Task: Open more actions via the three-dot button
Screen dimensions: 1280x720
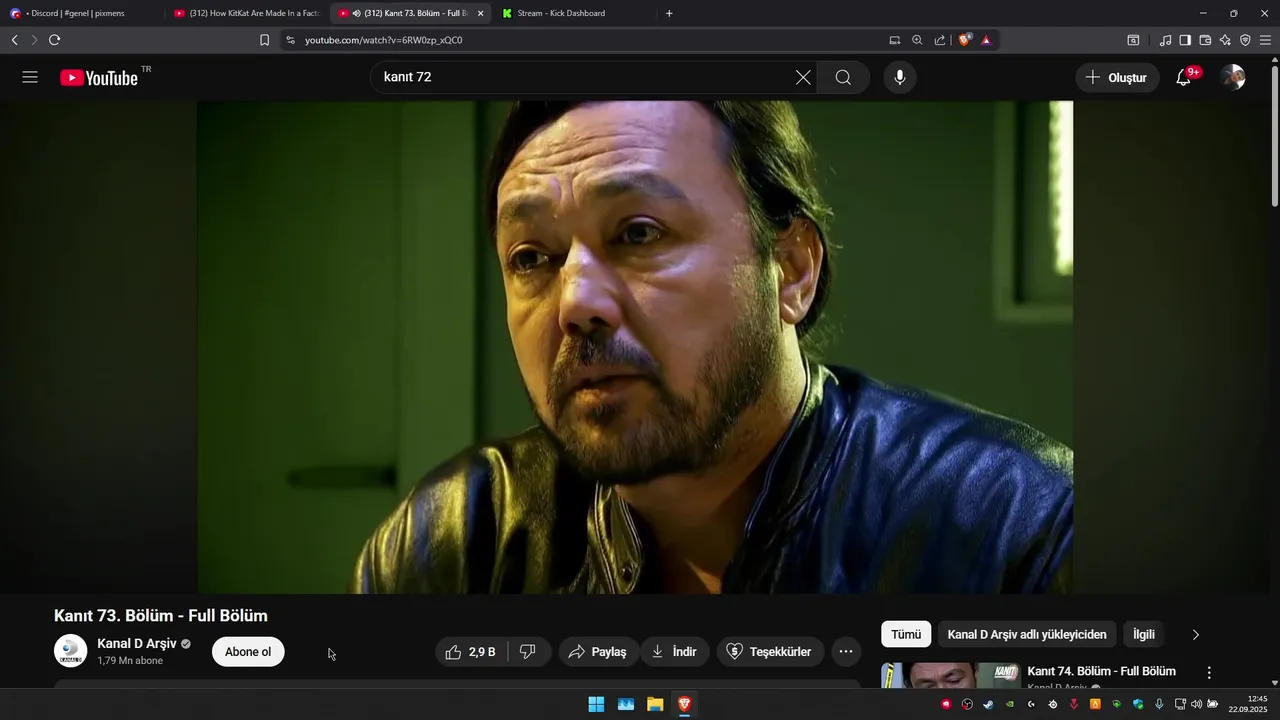Action: pos(845,652)
